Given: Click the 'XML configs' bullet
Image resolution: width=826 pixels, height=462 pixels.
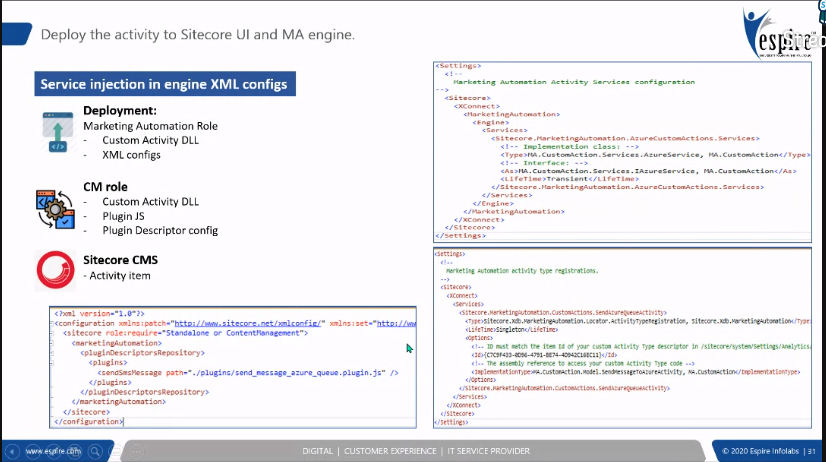Looking at the screenshot, I should 131,155.
